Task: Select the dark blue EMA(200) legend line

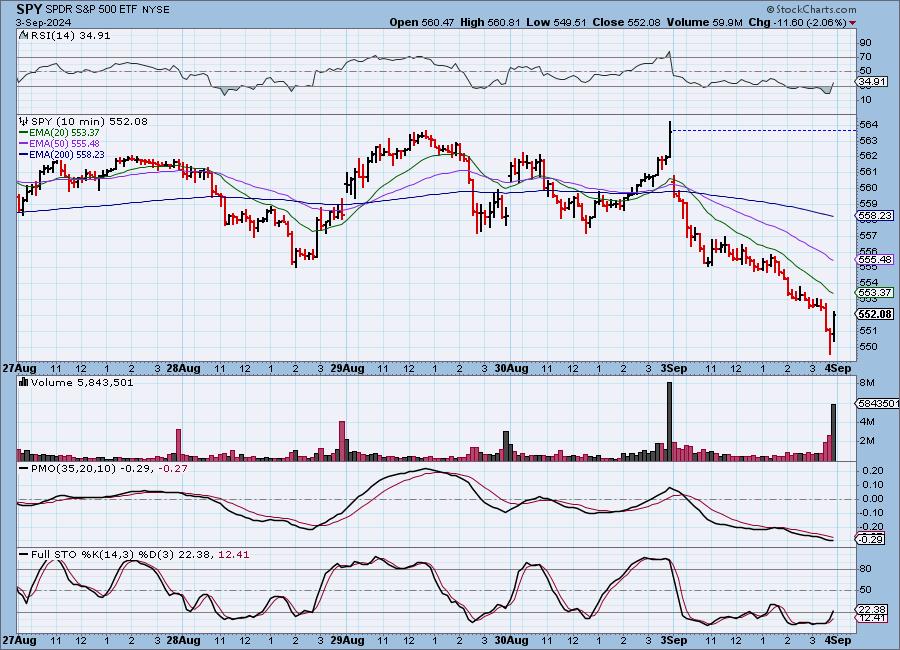Action: click(24, 154)
